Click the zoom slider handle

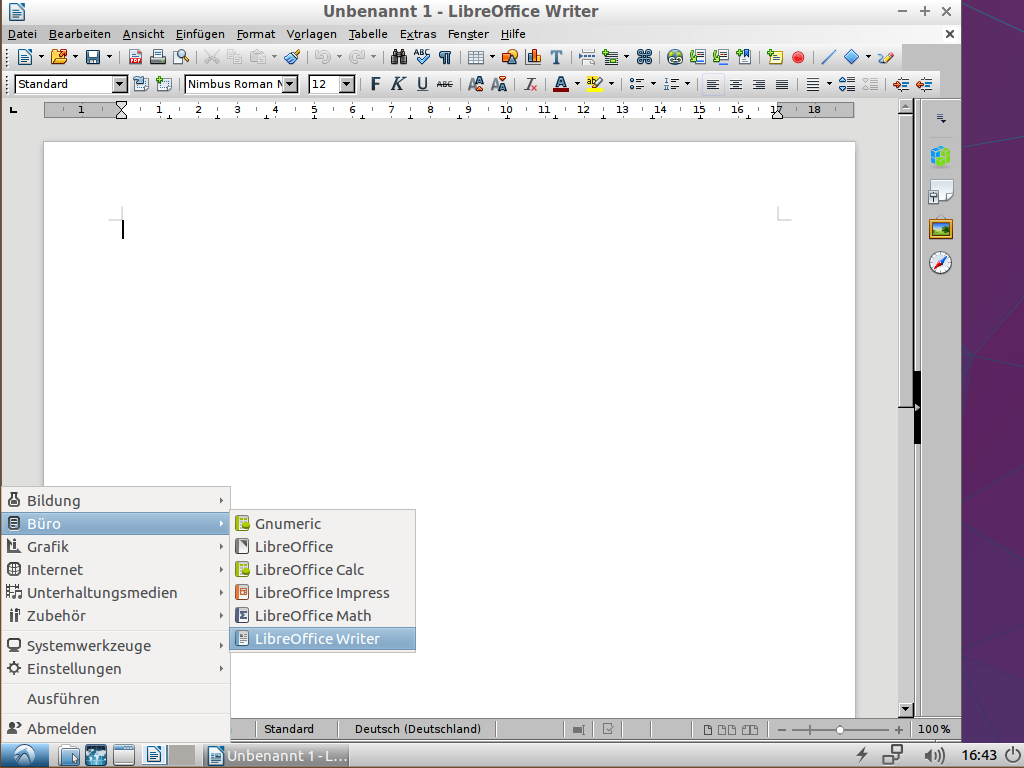point(840,729)
